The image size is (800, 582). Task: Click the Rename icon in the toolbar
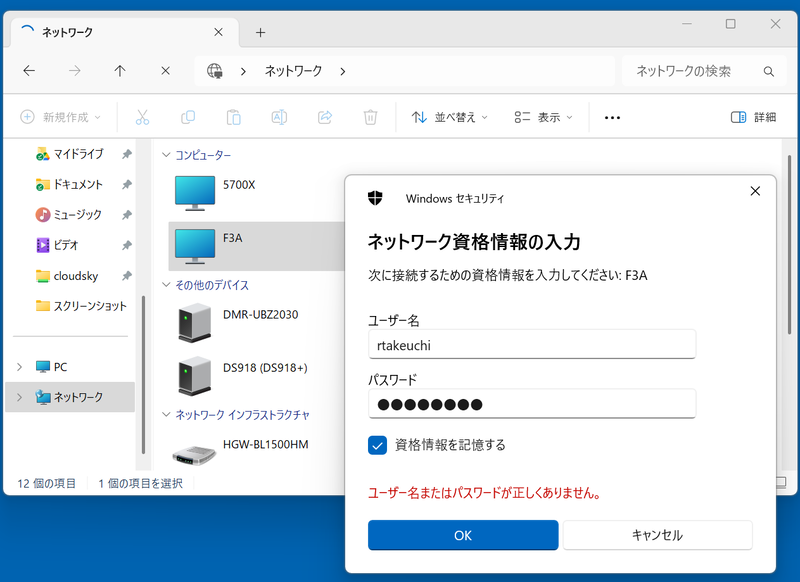(277, 117)
